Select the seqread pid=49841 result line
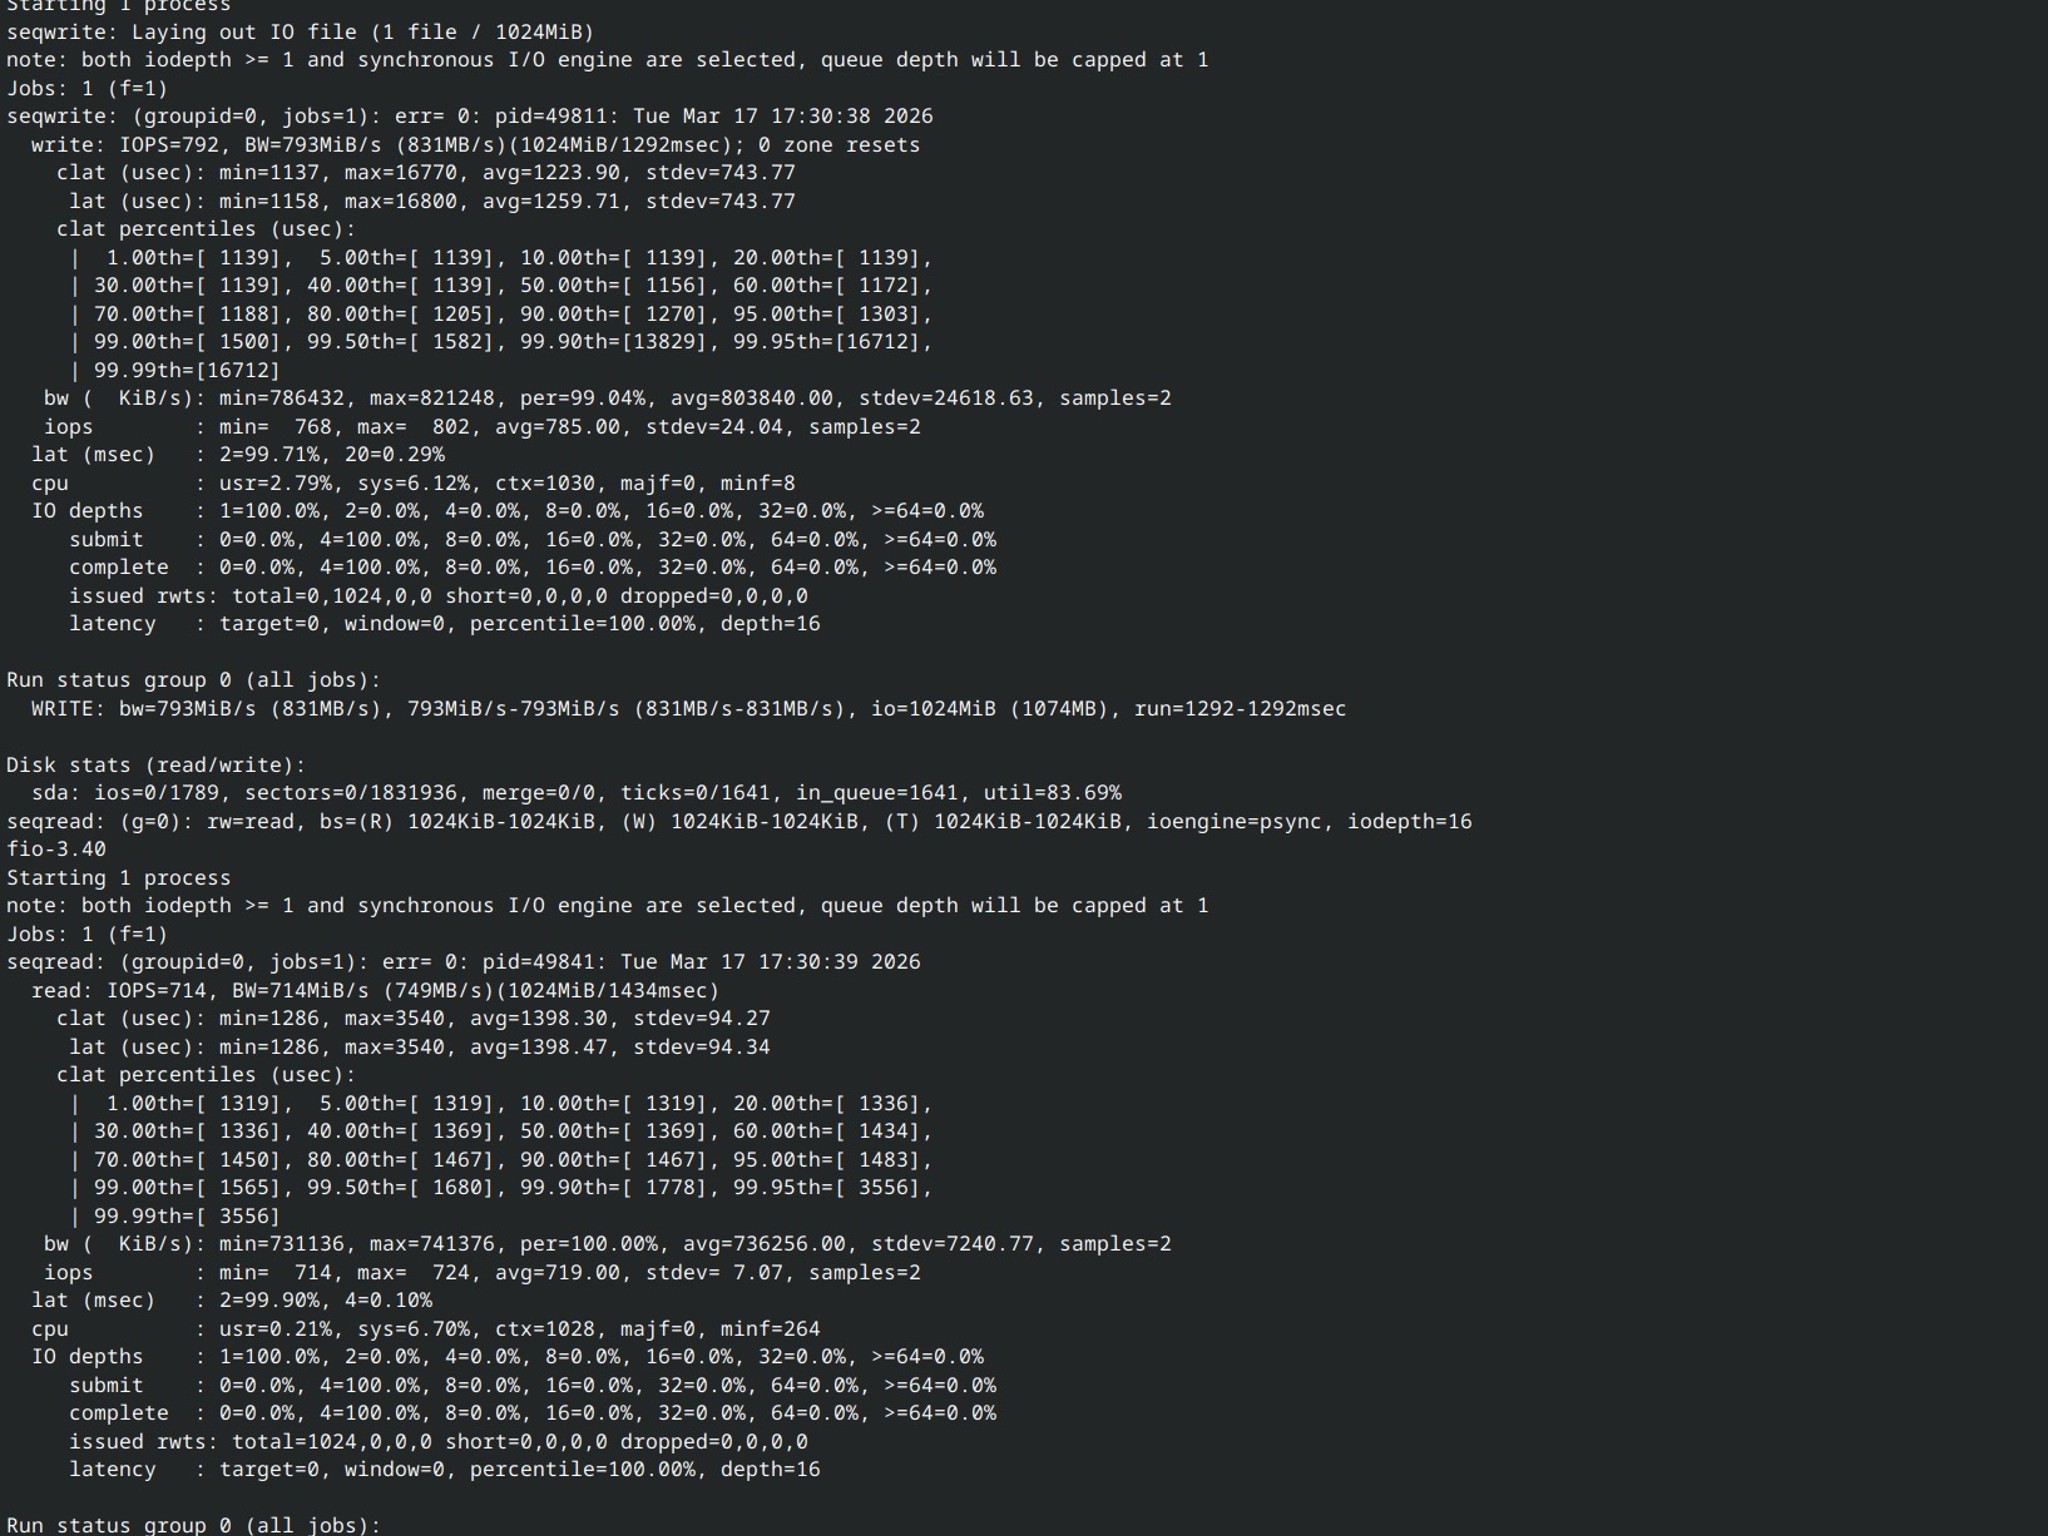This screenshot has width=2048, height=1536. [463, 962]
